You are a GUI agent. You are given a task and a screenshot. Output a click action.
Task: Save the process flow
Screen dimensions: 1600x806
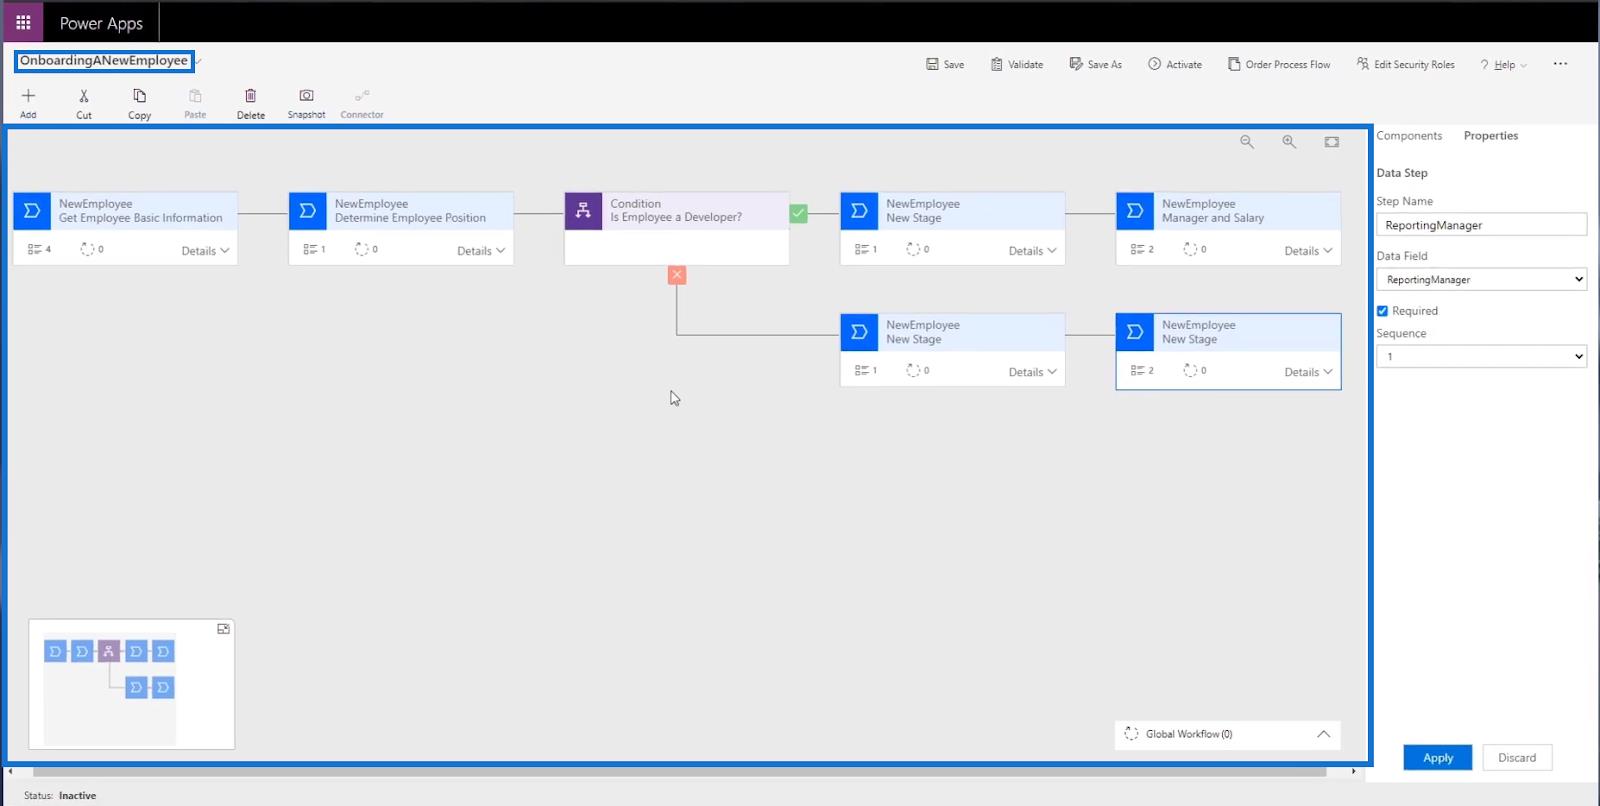pos(945,64)
